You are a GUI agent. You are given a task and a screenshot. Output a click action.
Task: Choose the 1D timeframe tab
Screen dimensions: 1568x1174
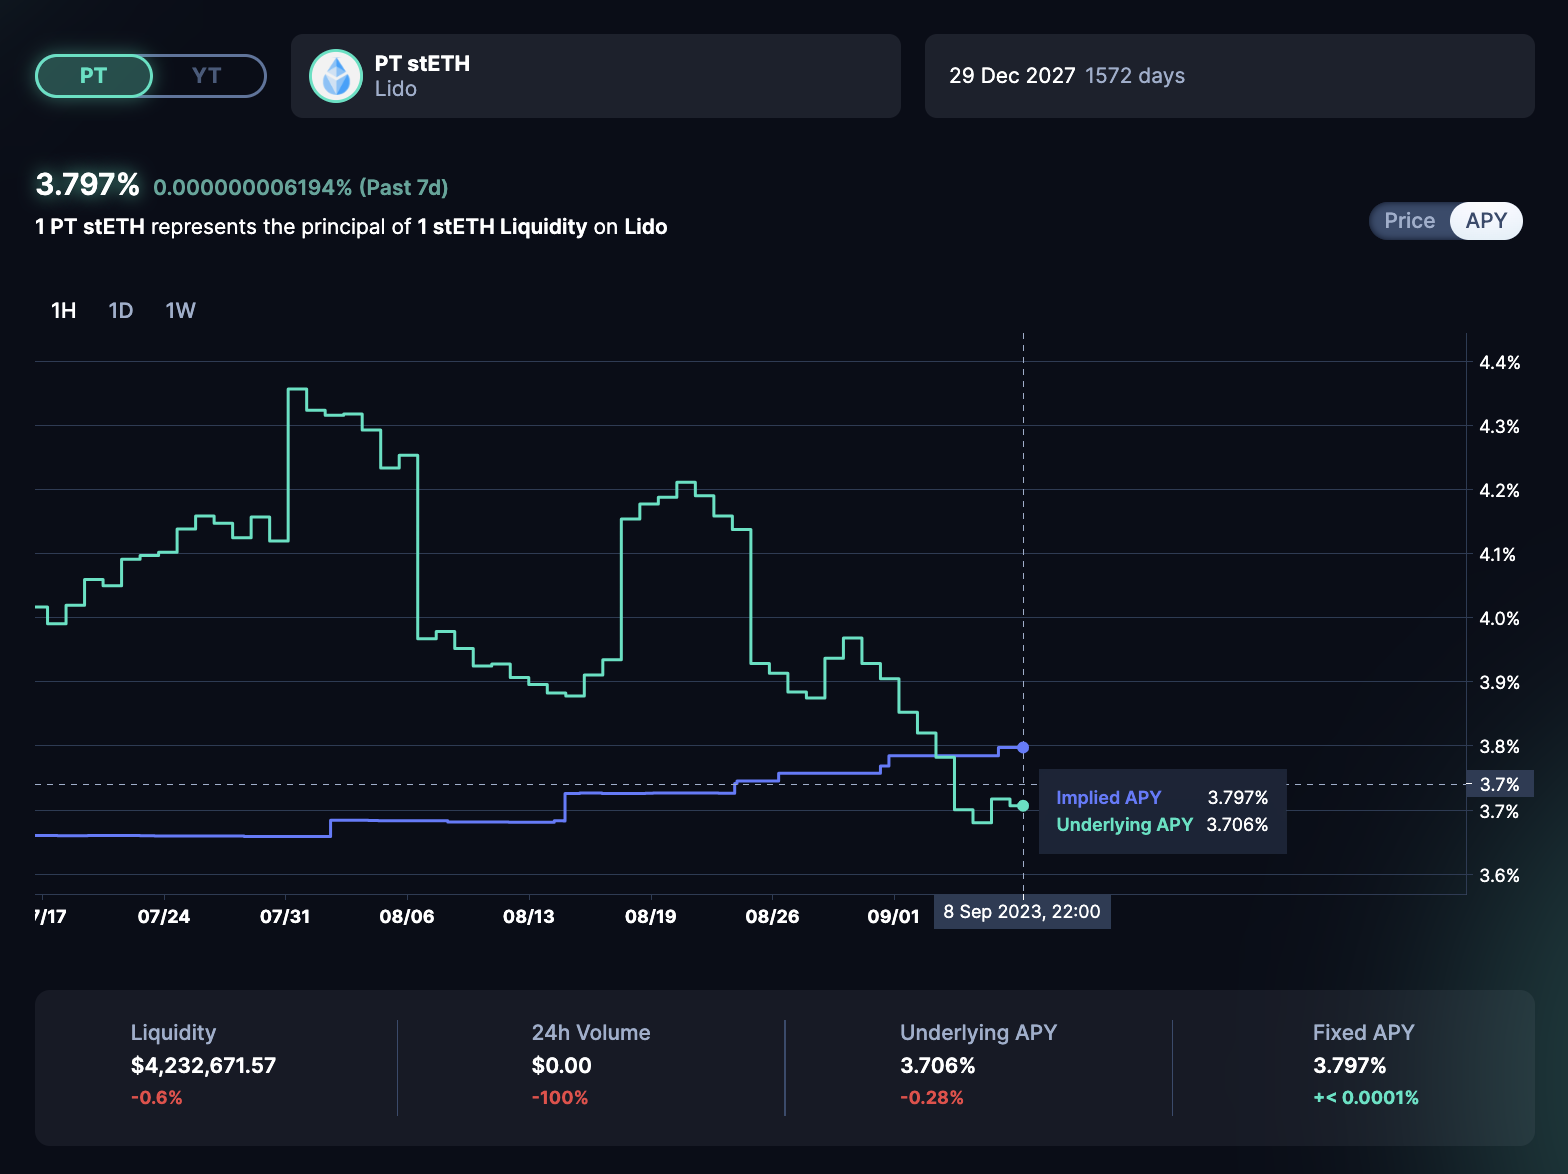tap(121, 311)
